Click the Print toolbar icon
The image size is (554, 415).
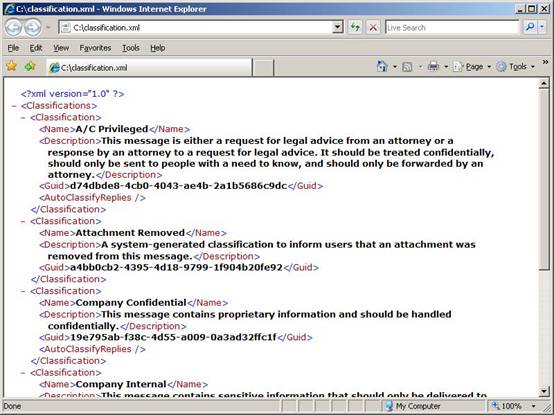click(433, 66)
